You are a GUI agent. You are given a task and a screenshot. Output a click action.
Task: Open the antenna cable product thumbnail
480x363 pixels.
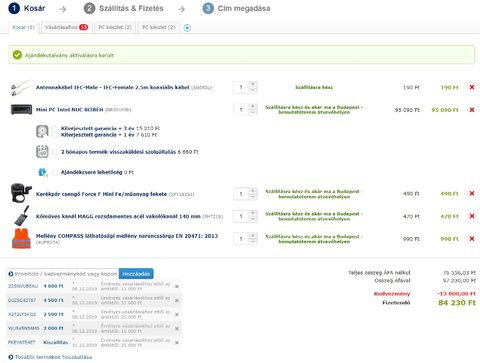coord(21,87)
